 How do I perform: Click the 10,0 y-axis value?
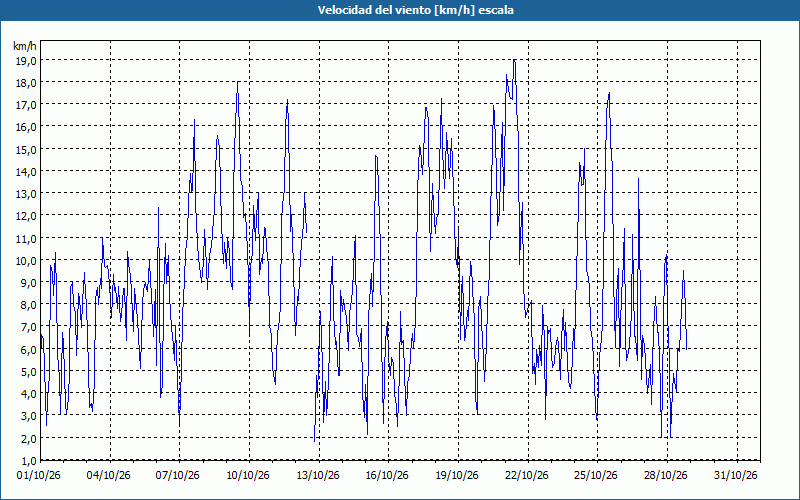point(27,260)
